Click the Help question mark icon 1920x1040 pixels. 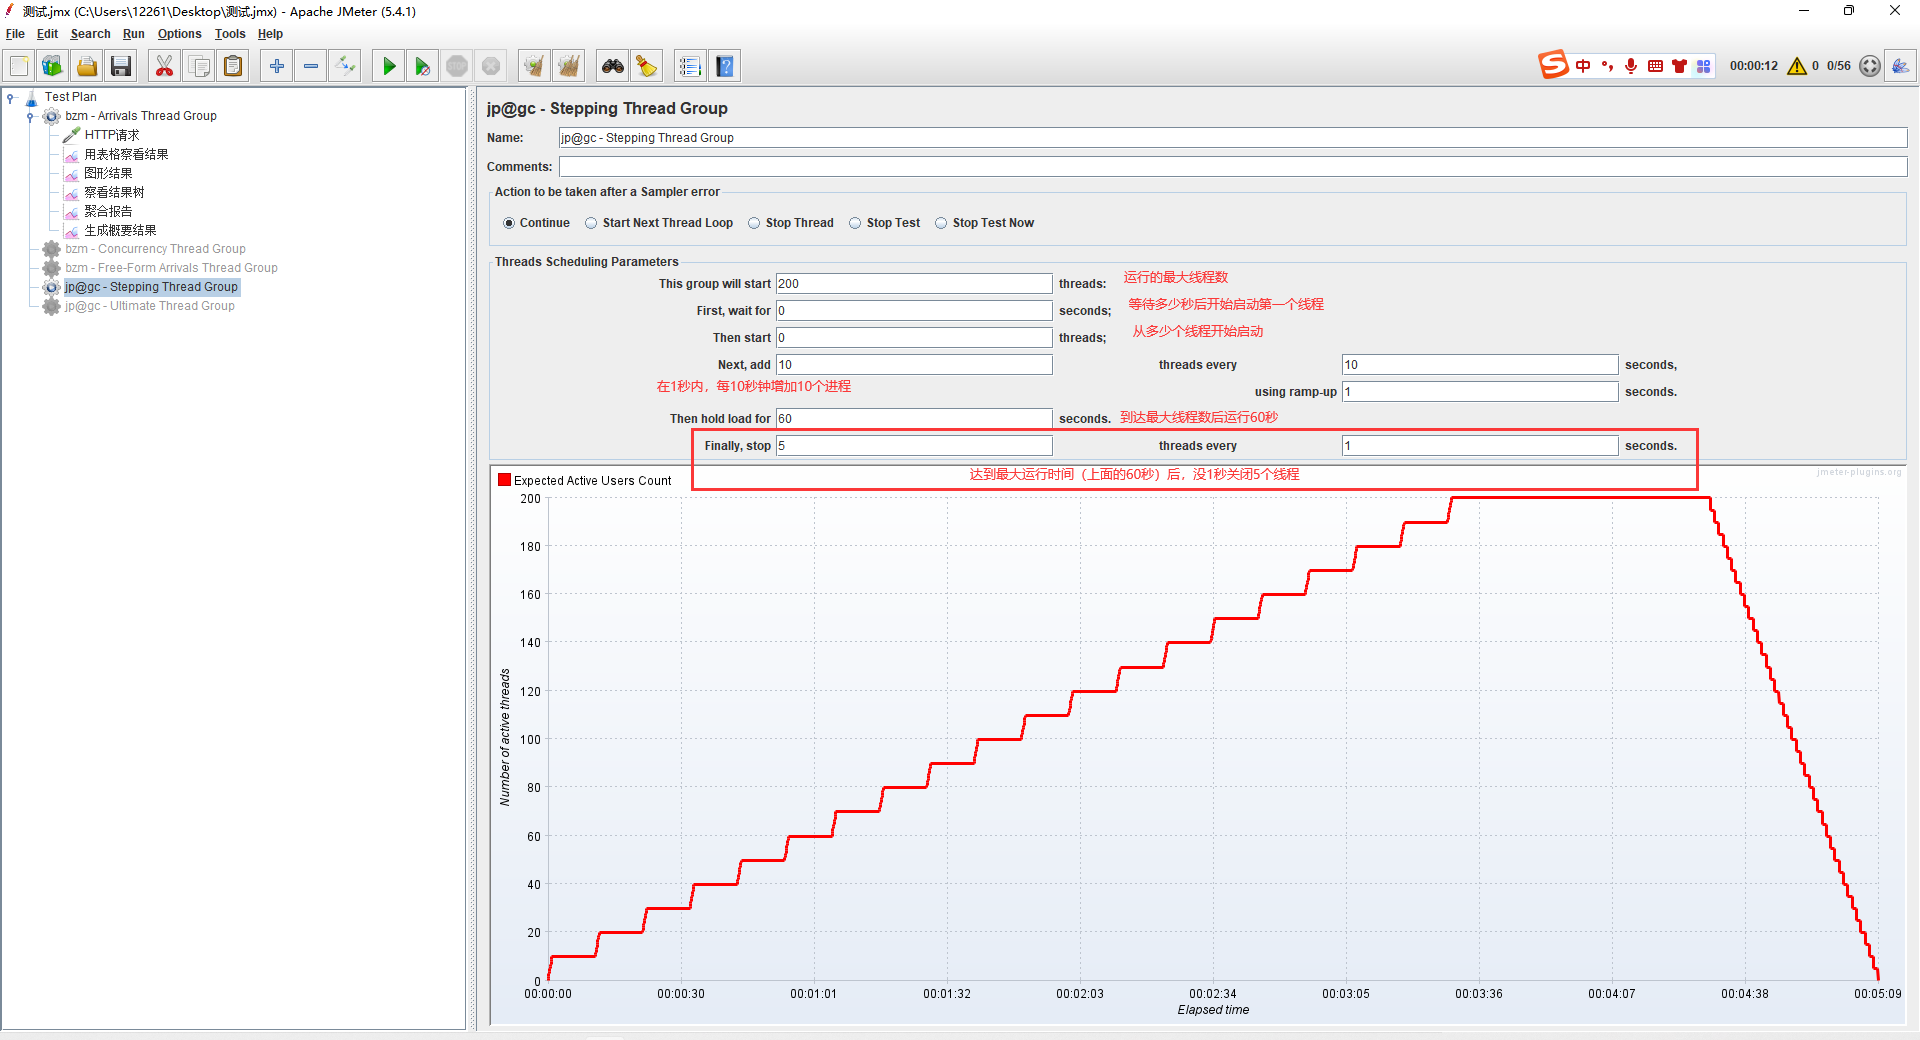[x=725, y=66]
